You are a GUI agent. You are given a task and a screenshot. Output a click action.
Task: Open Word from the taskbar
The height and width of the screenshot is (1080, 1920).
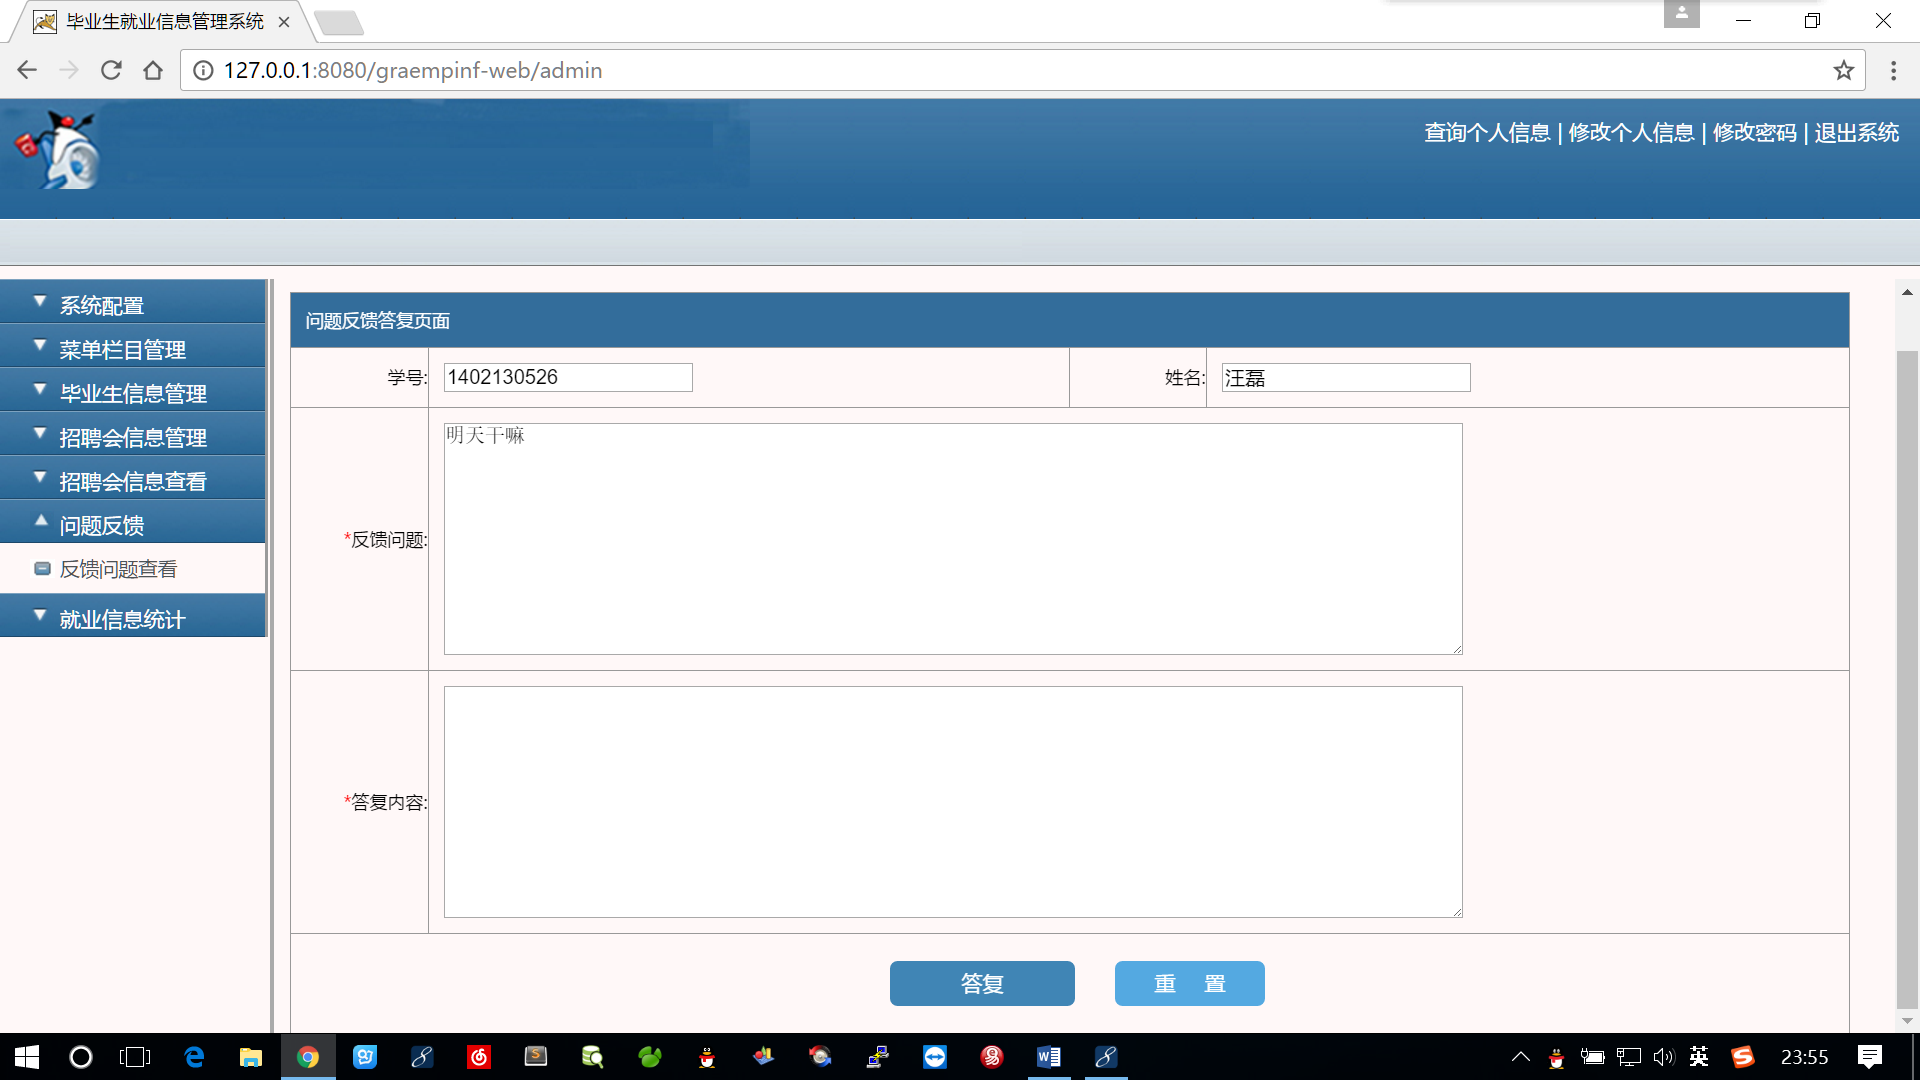pyautogui.click(x=1048, y=1057)
